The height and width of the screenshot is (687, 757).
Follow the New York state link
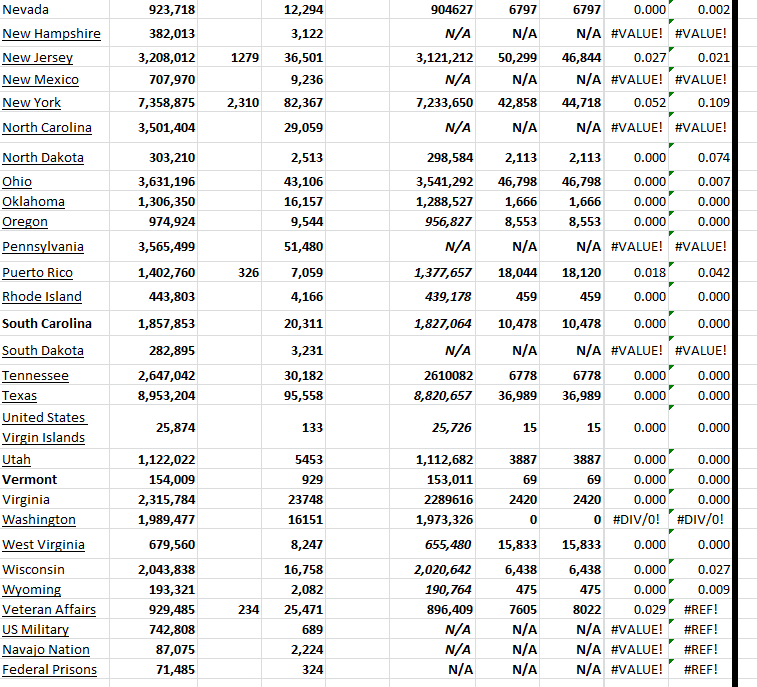(31, 103)
